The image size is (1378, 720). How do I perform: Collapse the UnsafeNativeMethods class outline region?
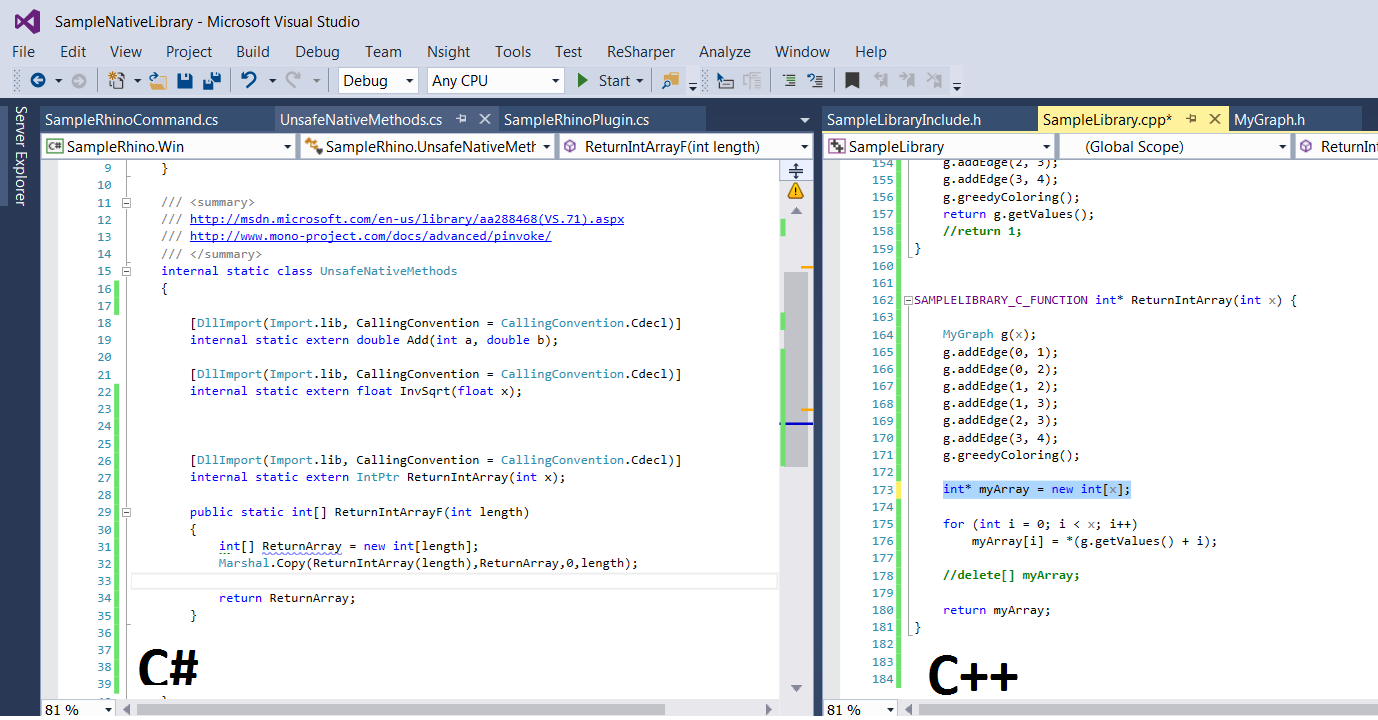126,270
